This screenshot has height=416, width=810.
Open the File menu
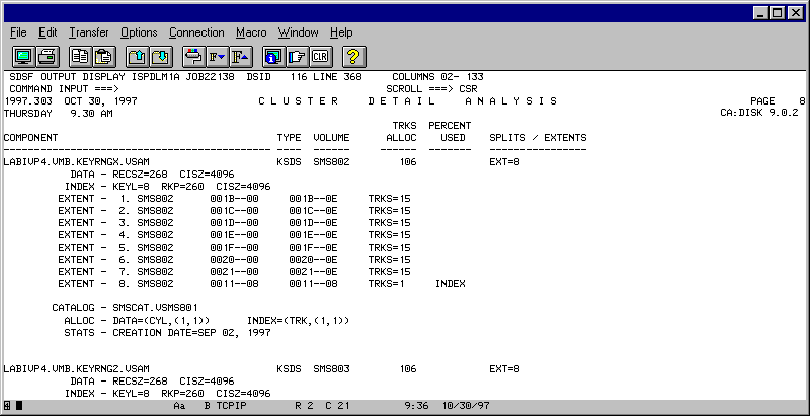pyautogui.click(x=18, y=33)
